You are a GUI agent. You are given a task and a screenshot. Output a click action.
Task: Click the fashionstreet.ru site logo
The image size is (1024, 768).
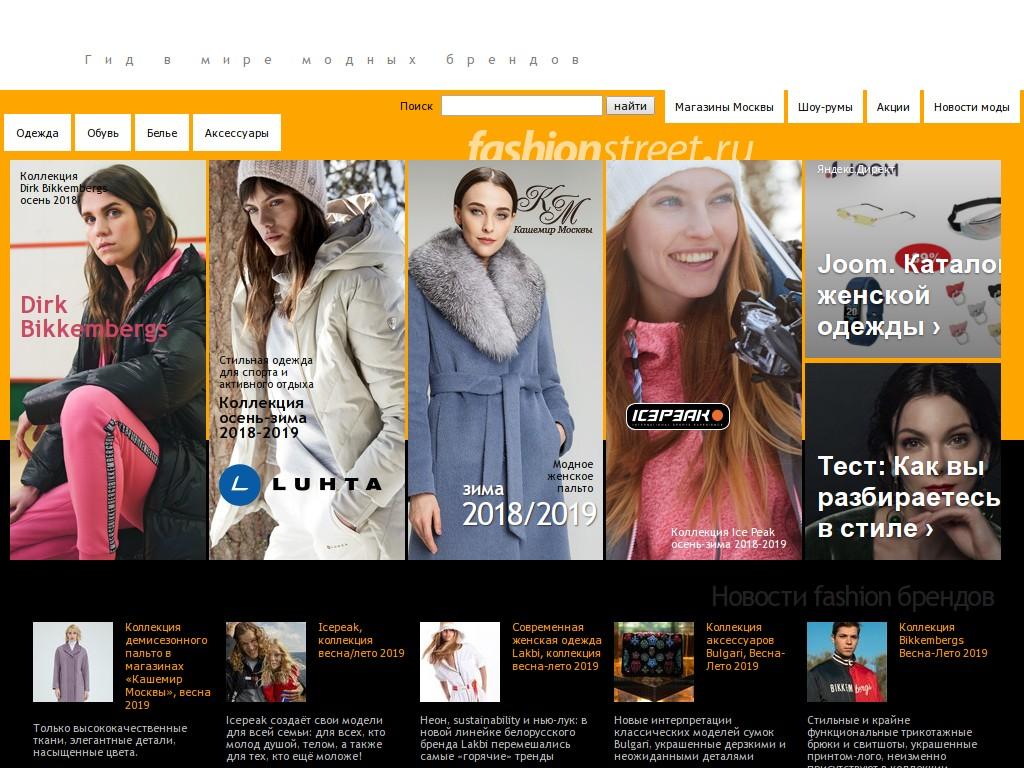[x=611, y=146]
